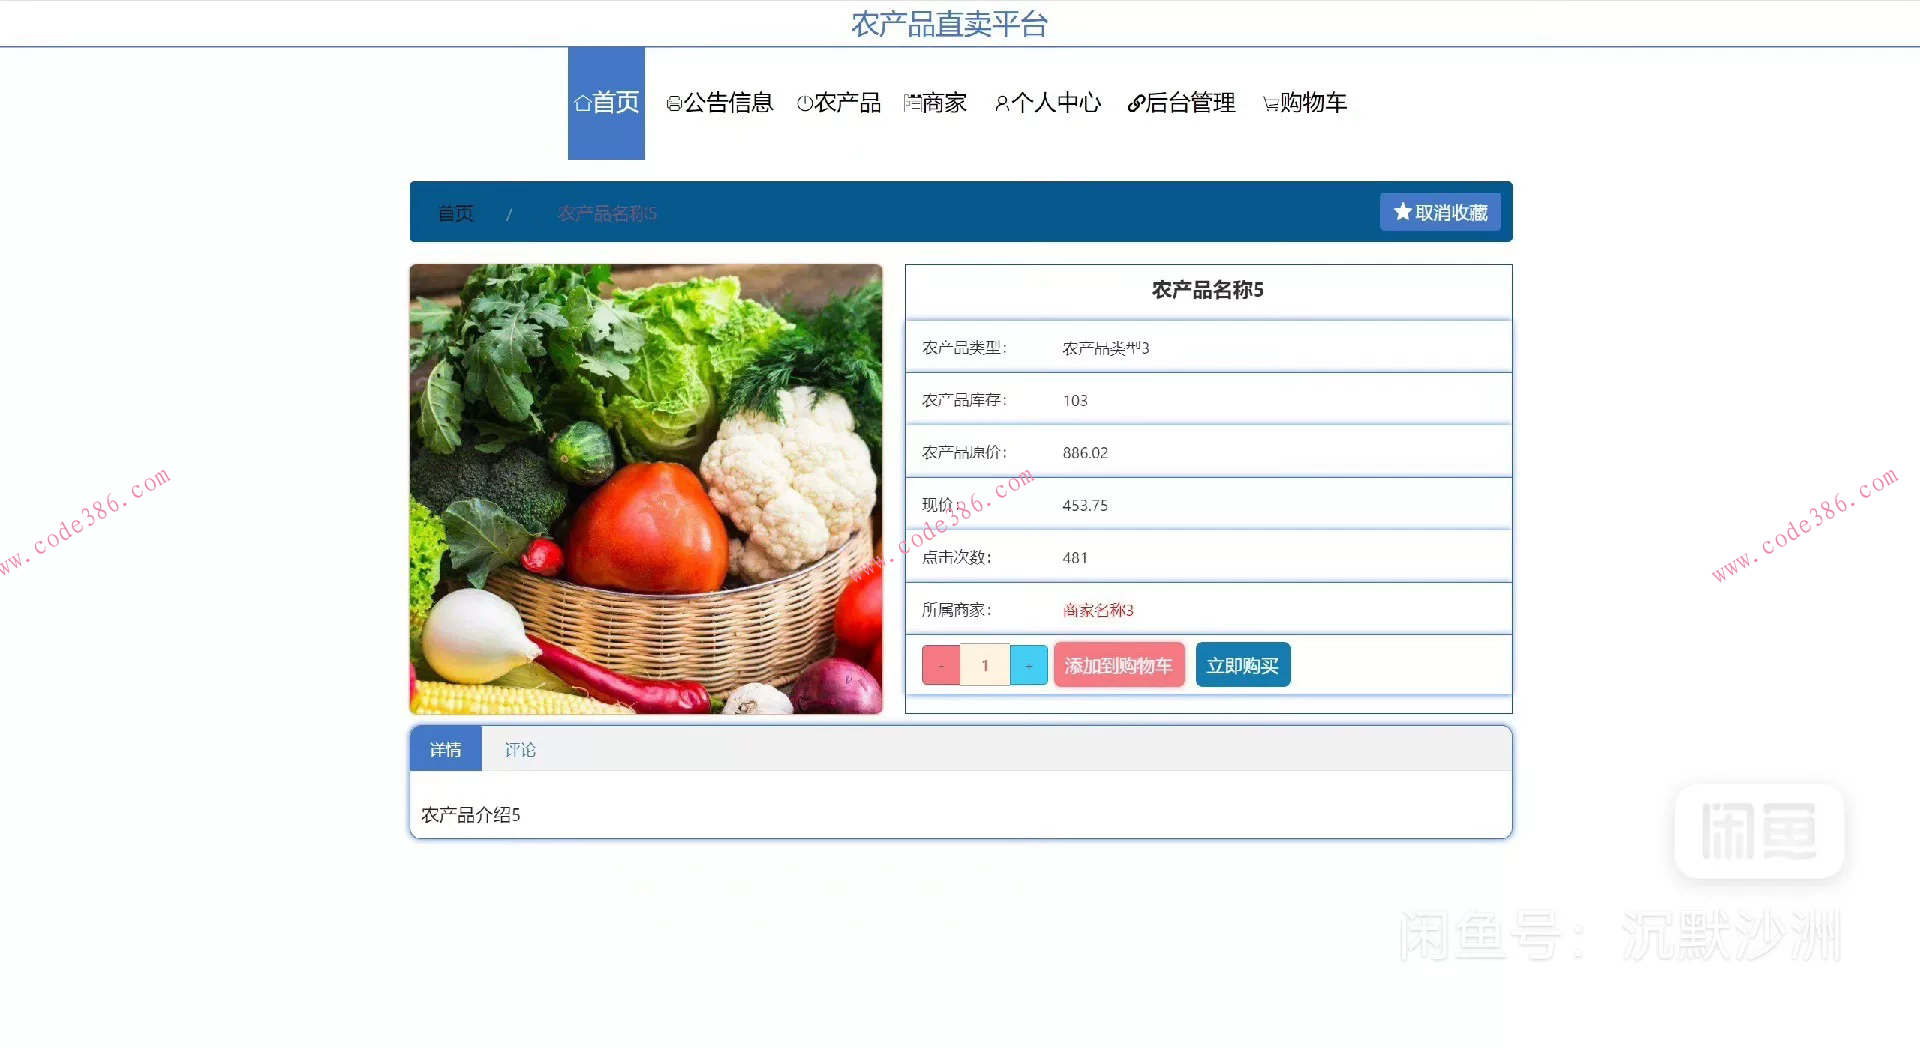Click the 添加到购物车 button
The image size is (1920, 1048).
click(x=1119, y=665)
